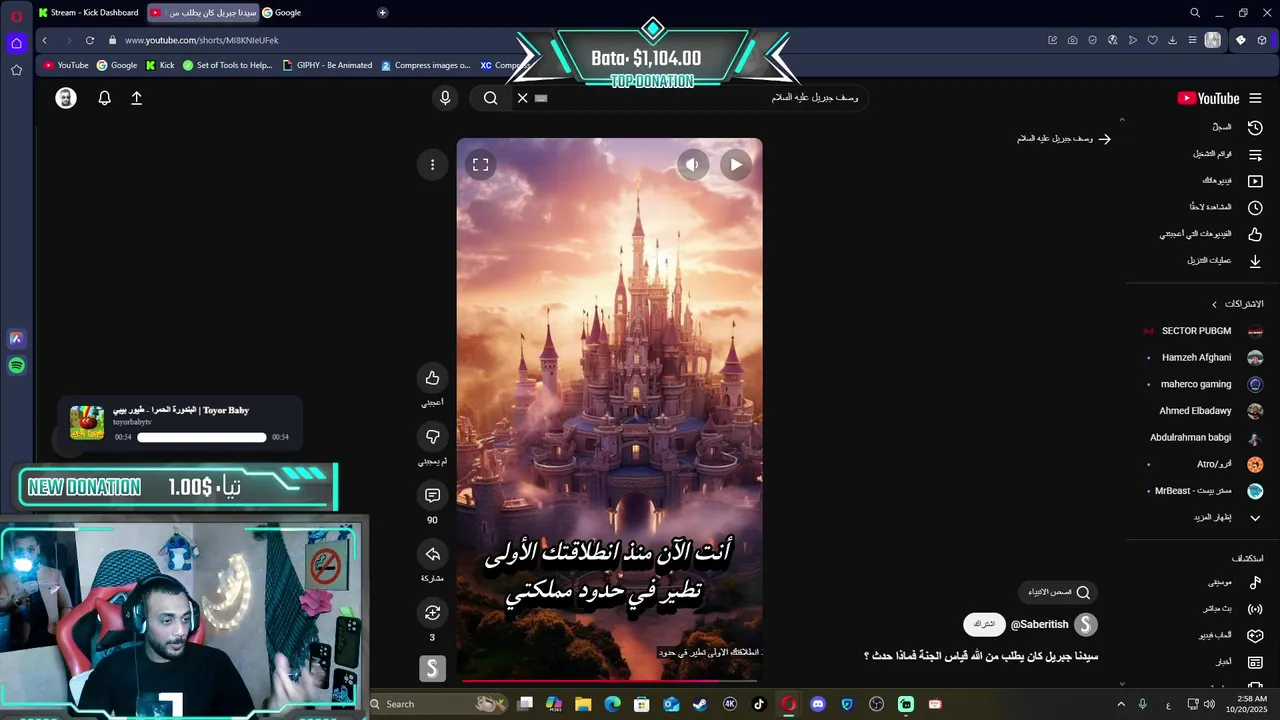Select the active YouTube Shorts tab
This screenshot has height=720, width=1280.
203,12
